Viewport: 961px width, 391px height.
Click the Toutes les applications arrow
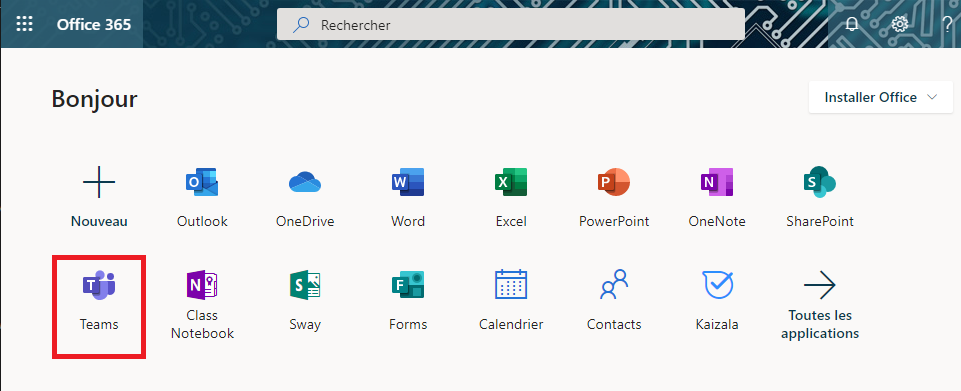(x=819, y=285)
